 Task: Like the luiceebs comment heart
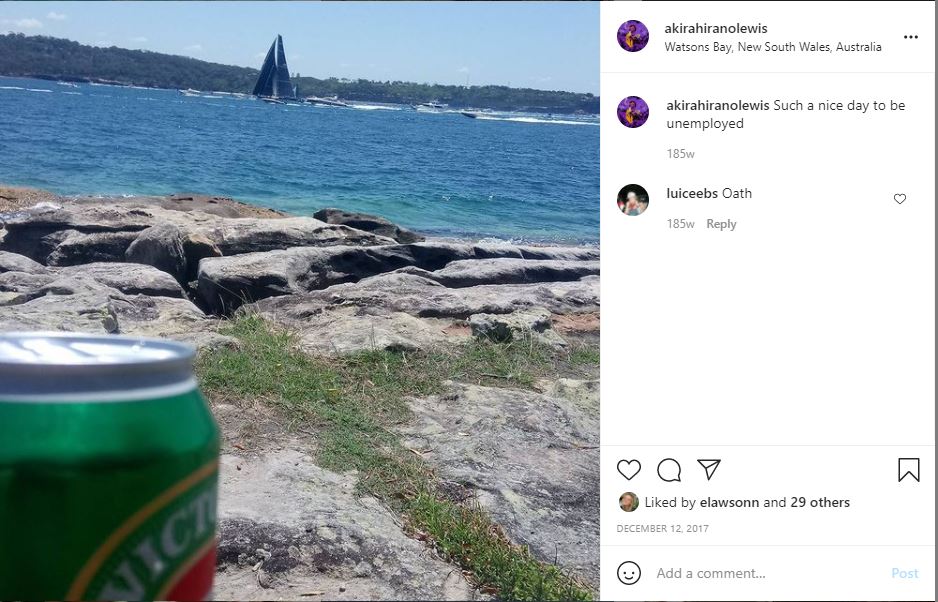pyautogui.click(x=900, y=199)
